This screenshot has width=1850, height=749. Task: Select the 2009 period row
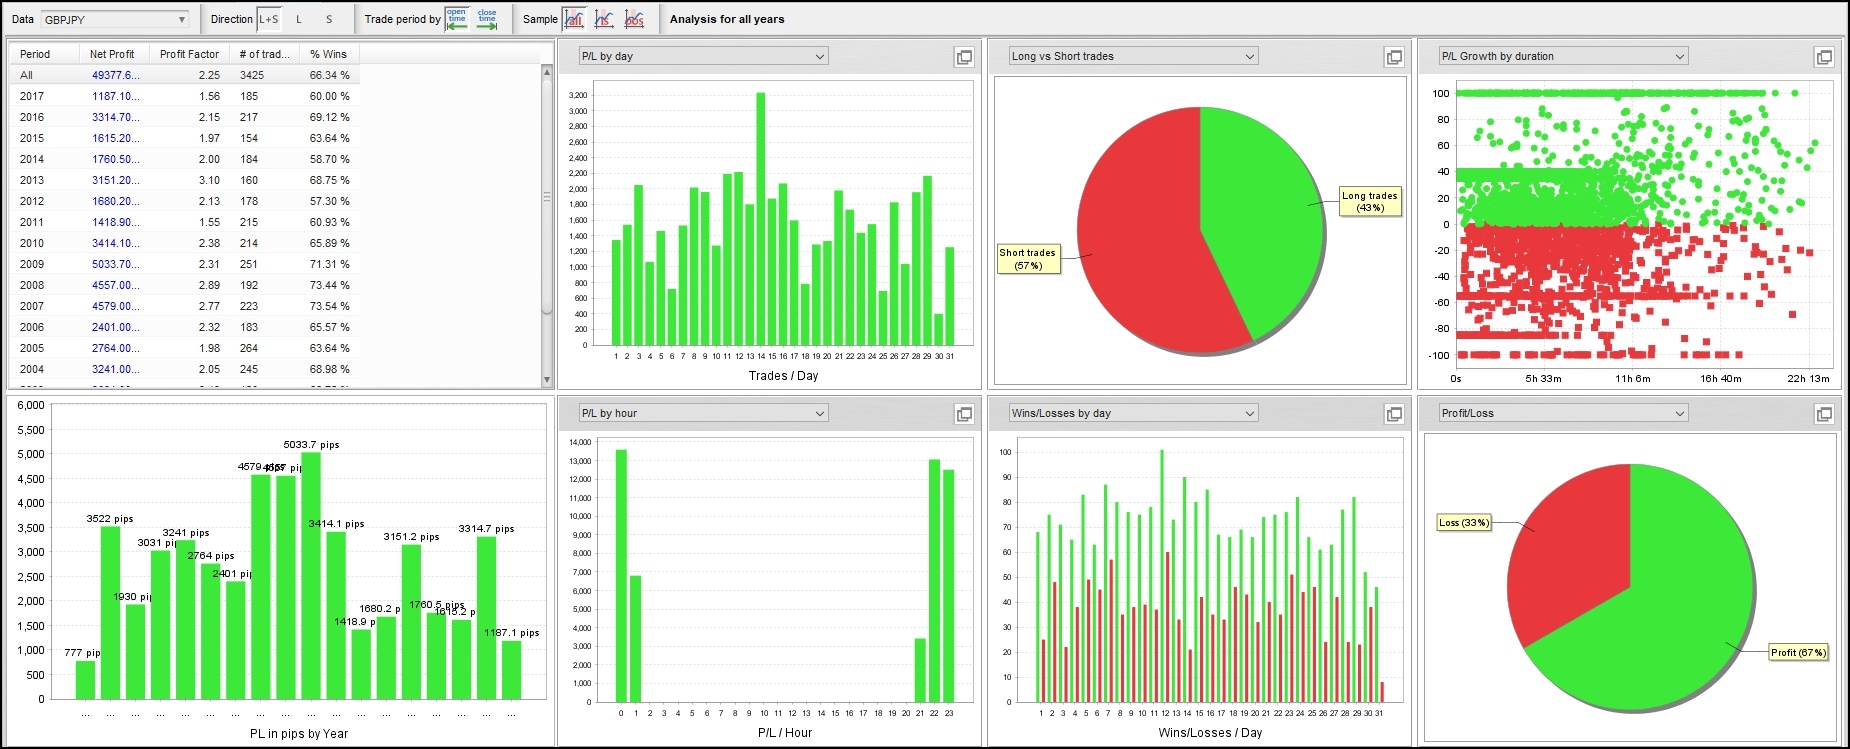(x=185, y=264)
